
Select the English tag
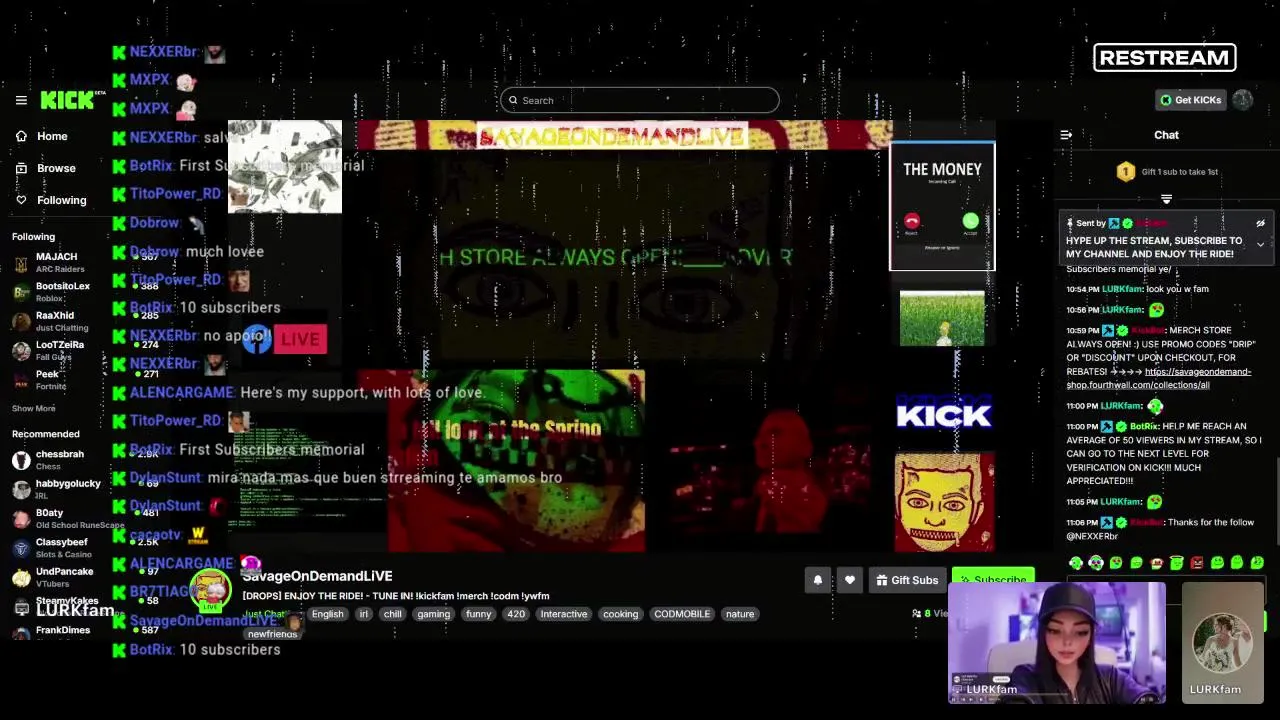tap(327, 614)
